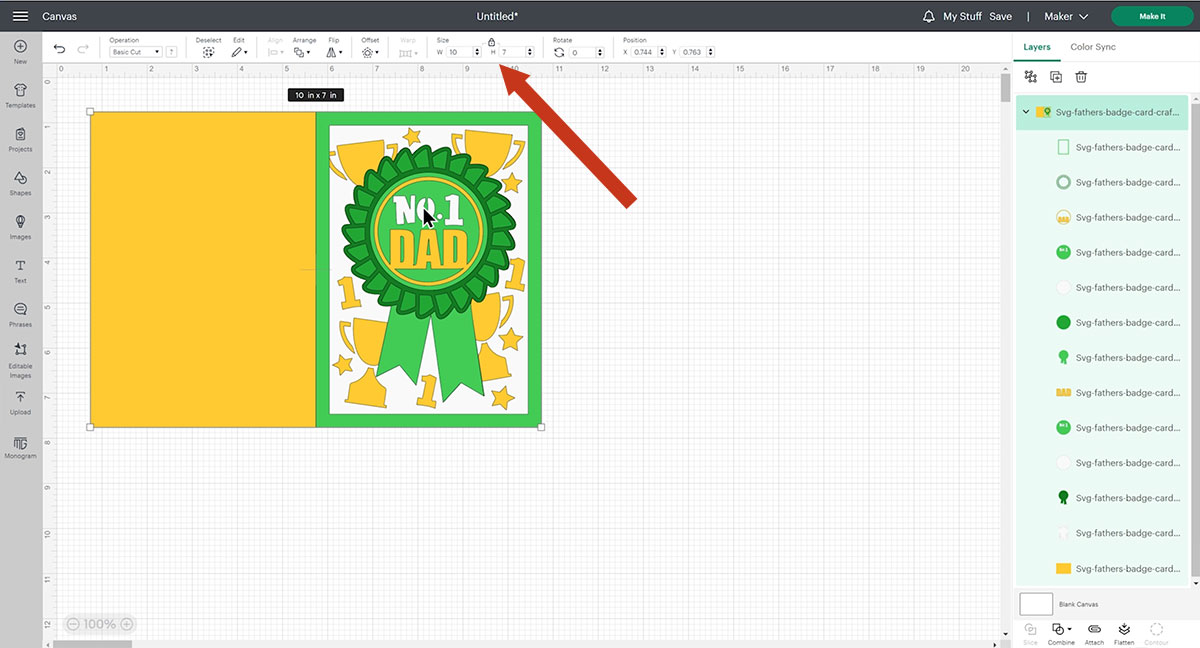Open the Templates panel
The image size is (1200, 648).
20,95
